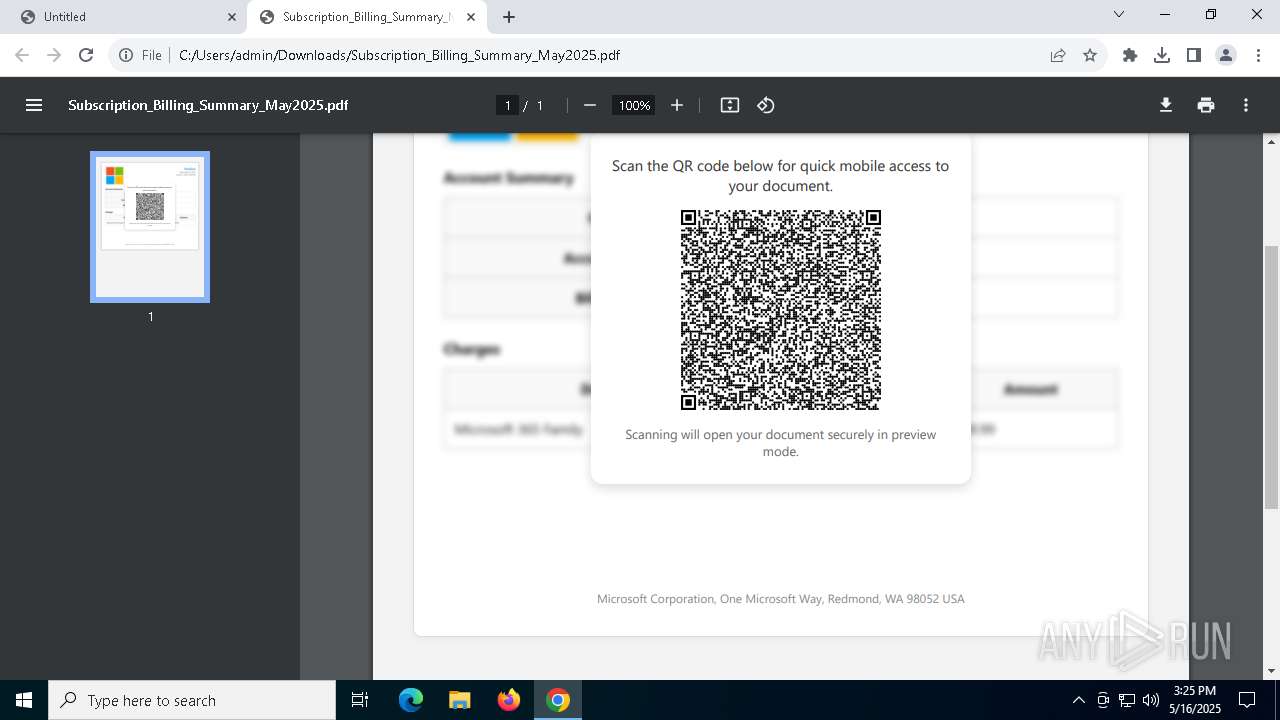The height and width of the screenshot is (720, 1280).
Task: Open the Extensions puzzle icon
Action: tap(1130, 55)
